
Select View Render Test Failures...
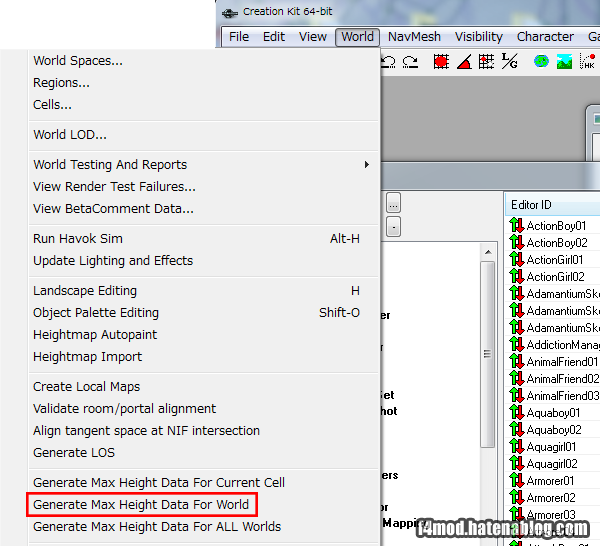[x=204, y=186]
